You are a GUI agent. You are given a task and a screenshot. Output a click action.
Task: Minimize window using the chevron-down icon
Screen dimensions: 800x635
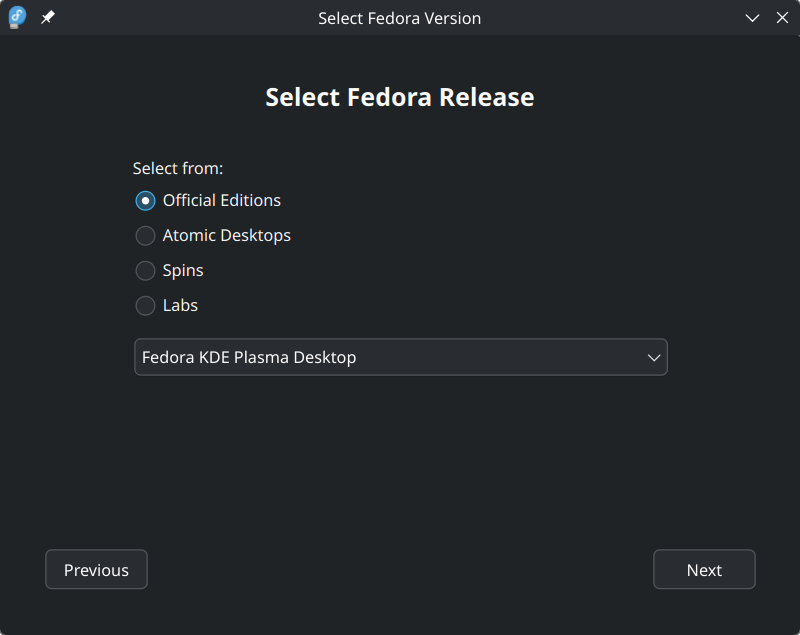click(x=752, y=18)
